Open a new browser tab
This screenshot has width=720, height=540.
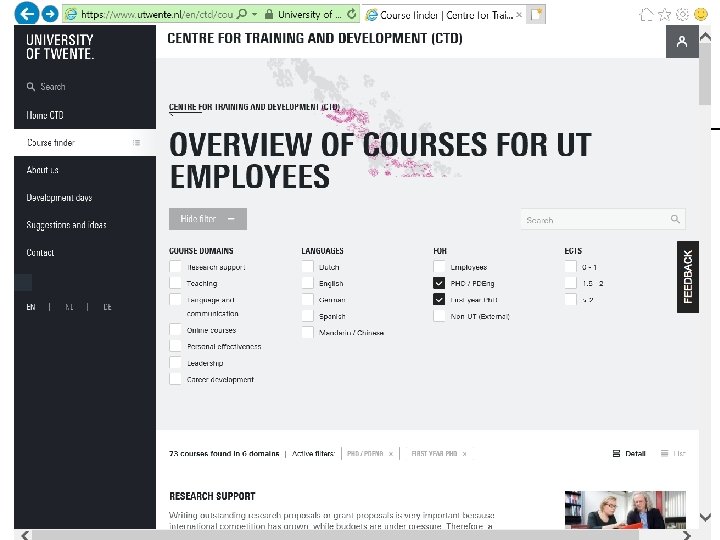coord(535,15)
